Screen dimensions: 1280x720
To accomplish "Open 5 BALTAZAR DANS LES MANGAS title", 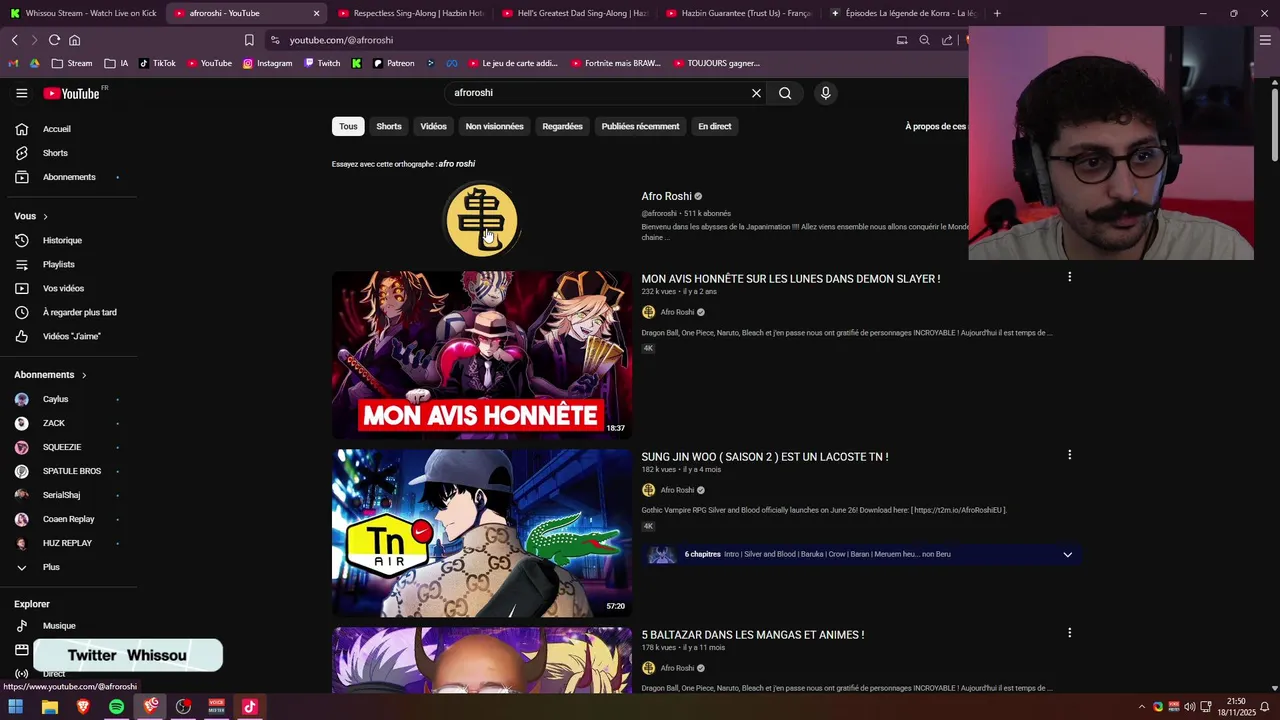I will (753, 635).
